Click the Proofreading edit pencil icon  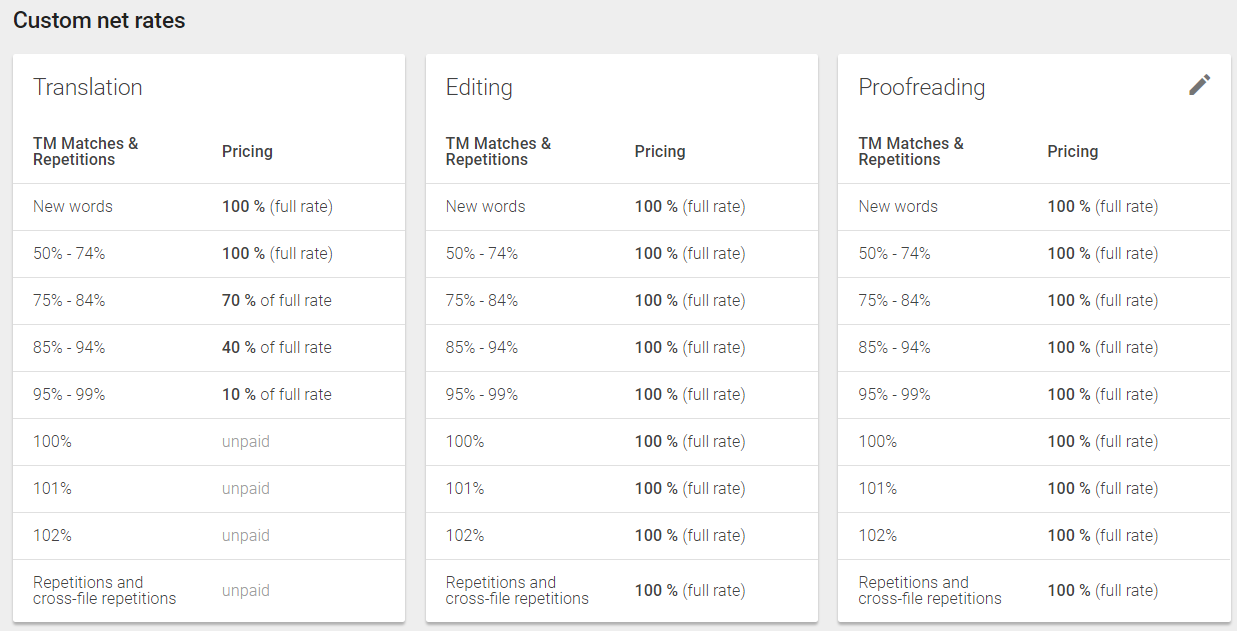[1199, 85]
